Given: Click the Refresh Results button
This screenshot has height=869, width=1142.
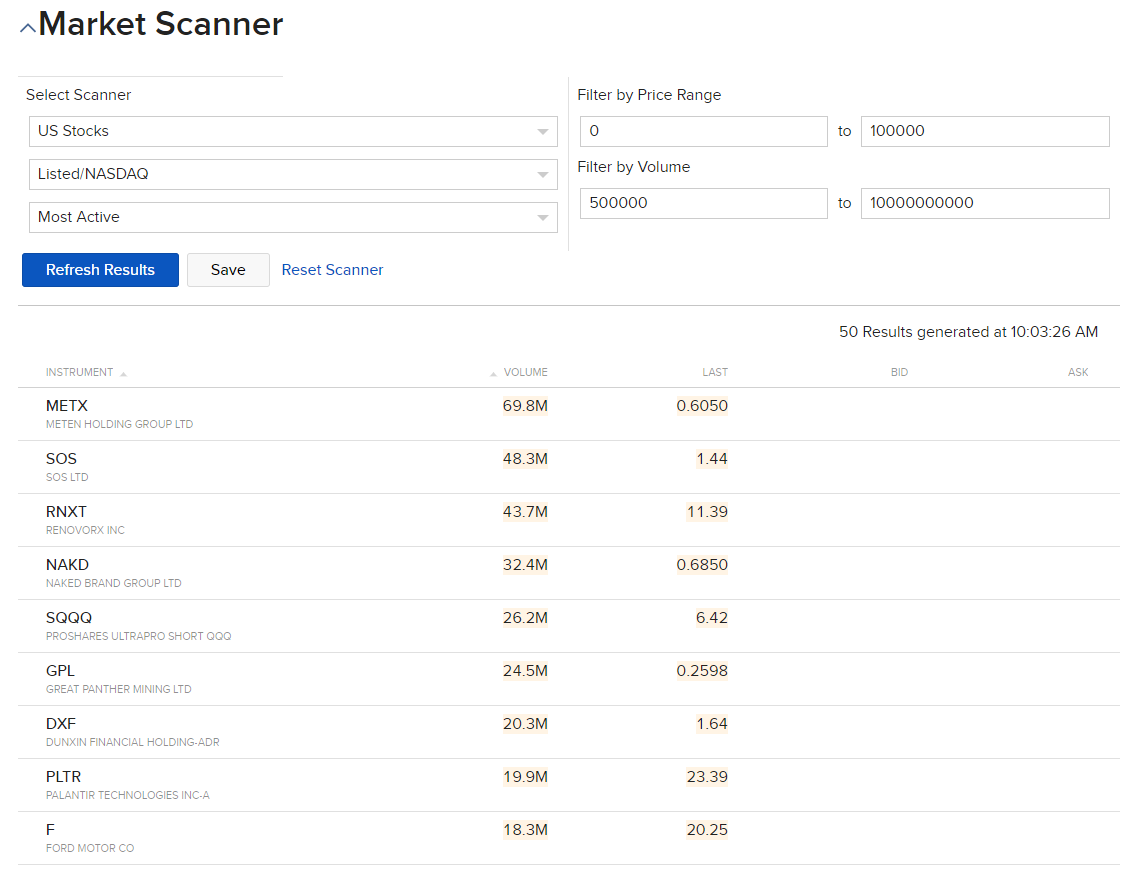Looking at the screenshot, I should click(x=100, y=270).
